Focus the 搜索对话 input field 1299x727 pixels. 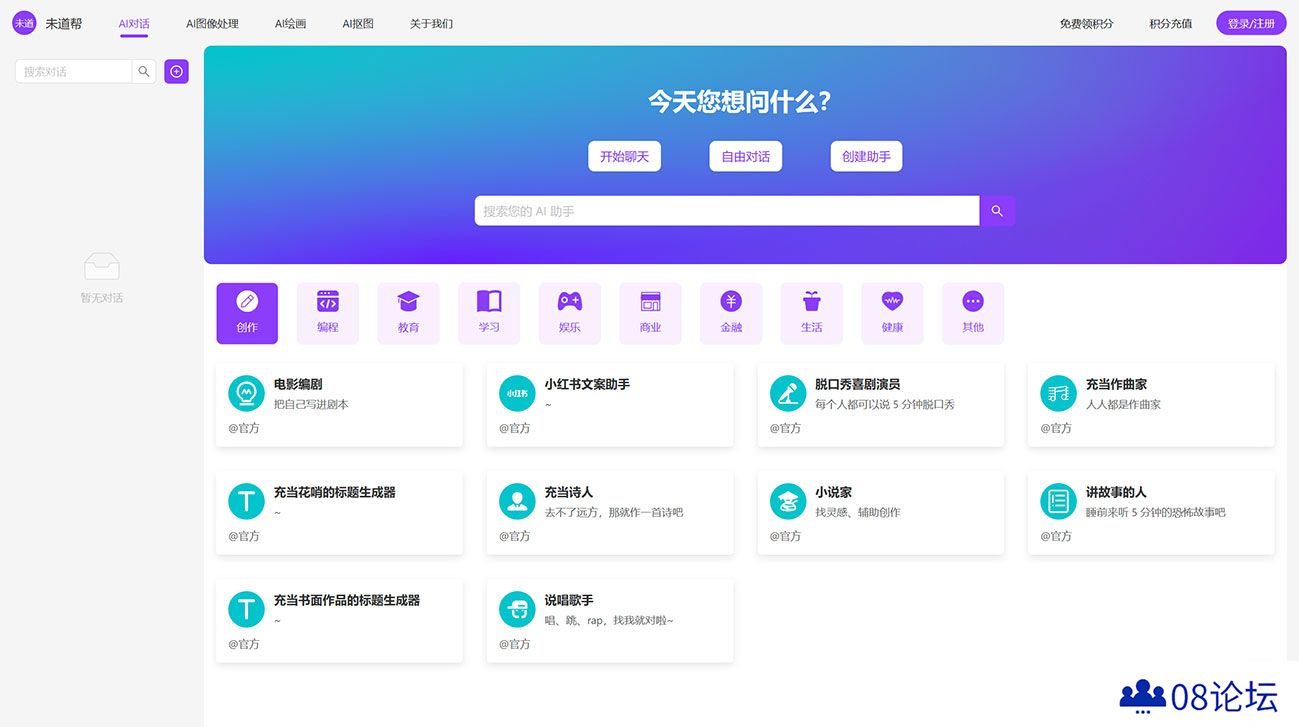[x=73, y=71]
